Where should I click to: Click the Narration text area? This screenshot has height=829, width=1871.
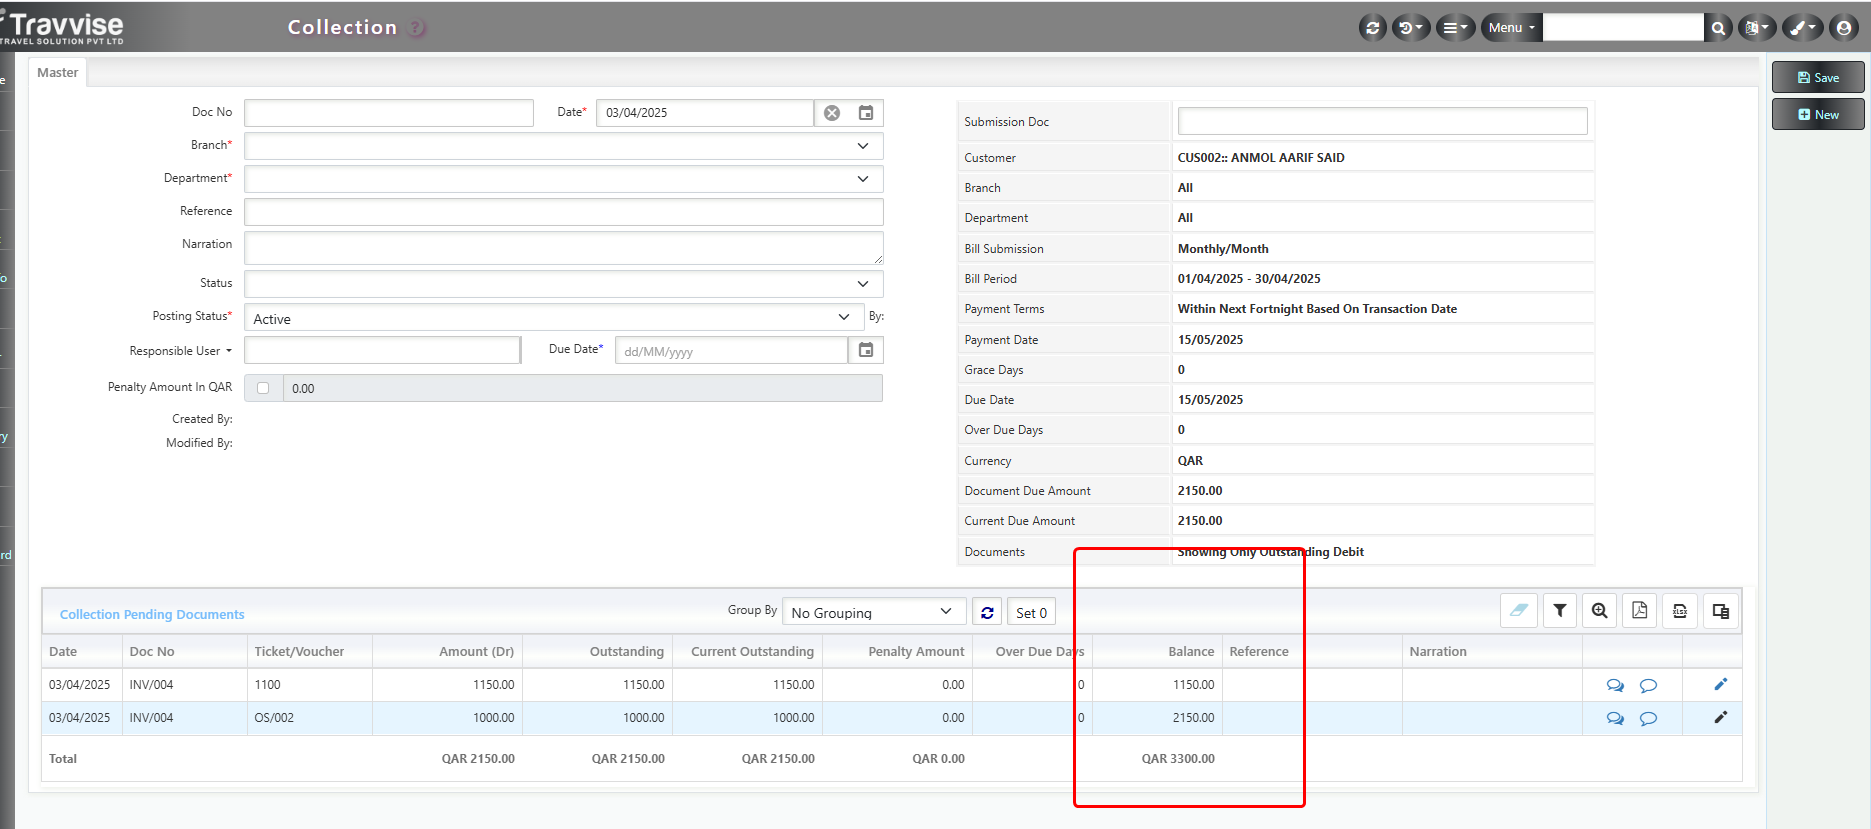point(564,248)
